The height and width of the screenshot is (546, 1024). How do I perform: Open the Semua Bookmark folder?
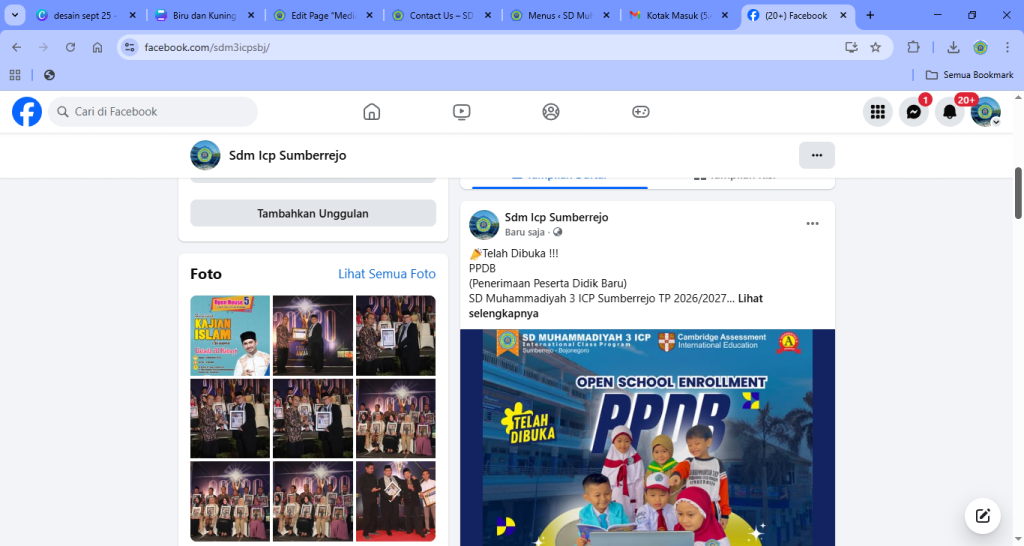click(969, 75)
